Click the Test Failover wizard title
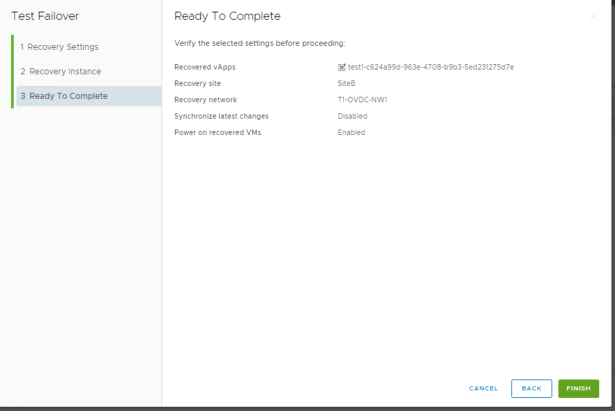 point(45,16)
